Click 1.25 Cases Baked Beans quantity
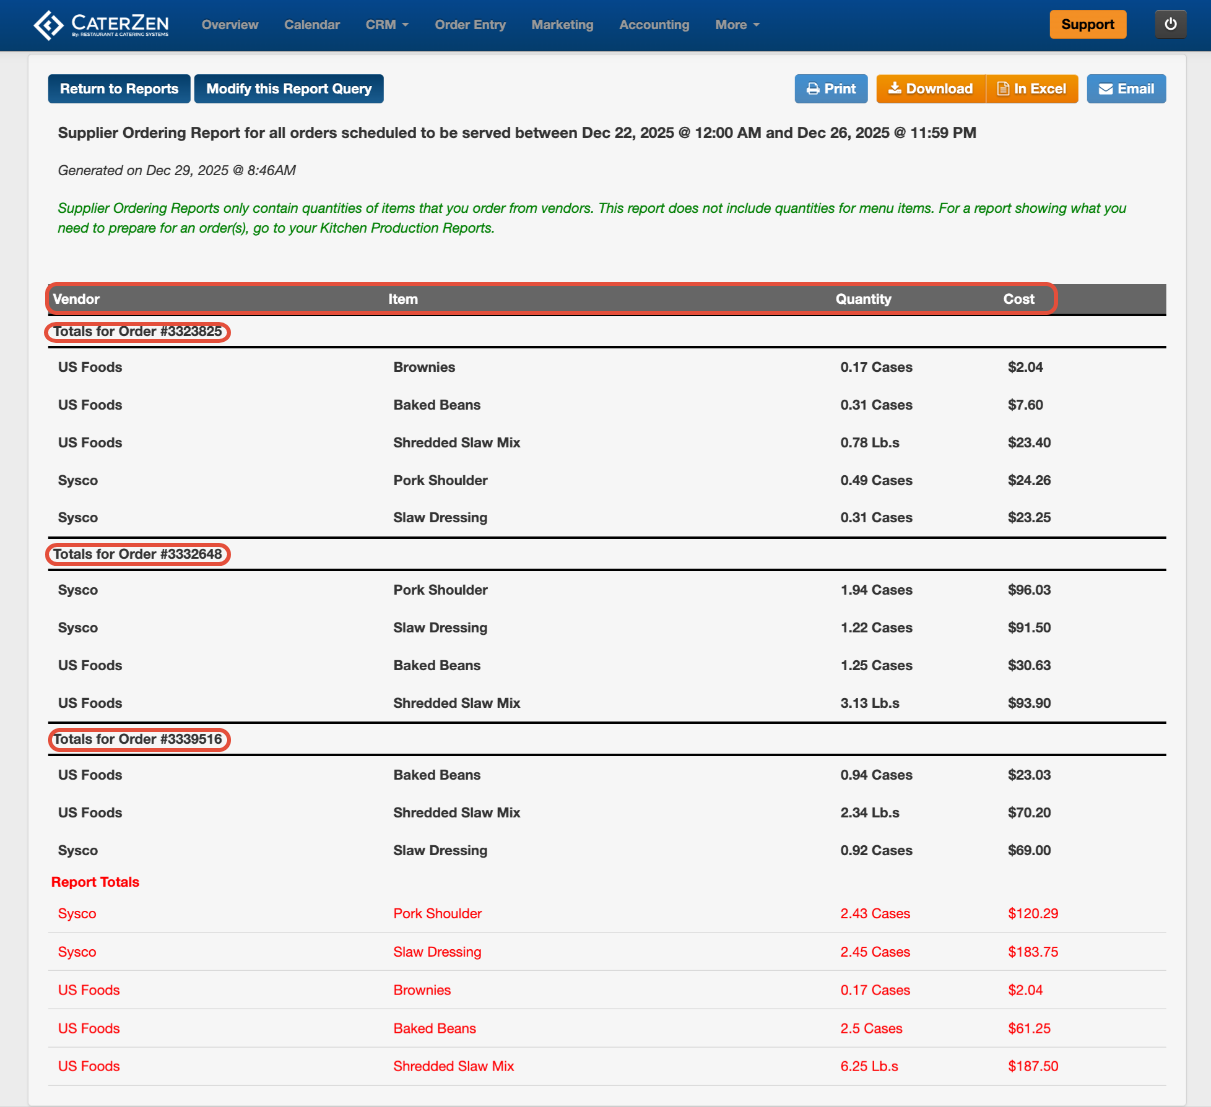 point(876,665)
